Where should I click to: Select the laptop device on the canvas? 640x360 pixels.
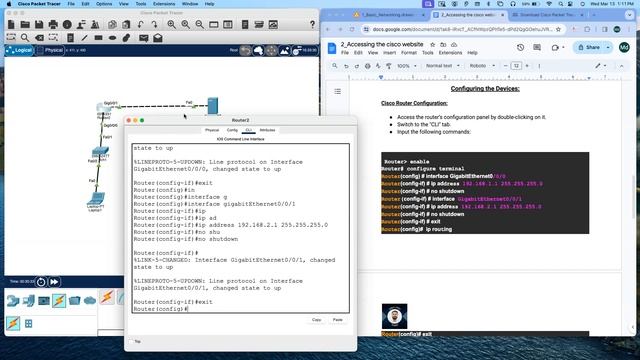[96, 199]
